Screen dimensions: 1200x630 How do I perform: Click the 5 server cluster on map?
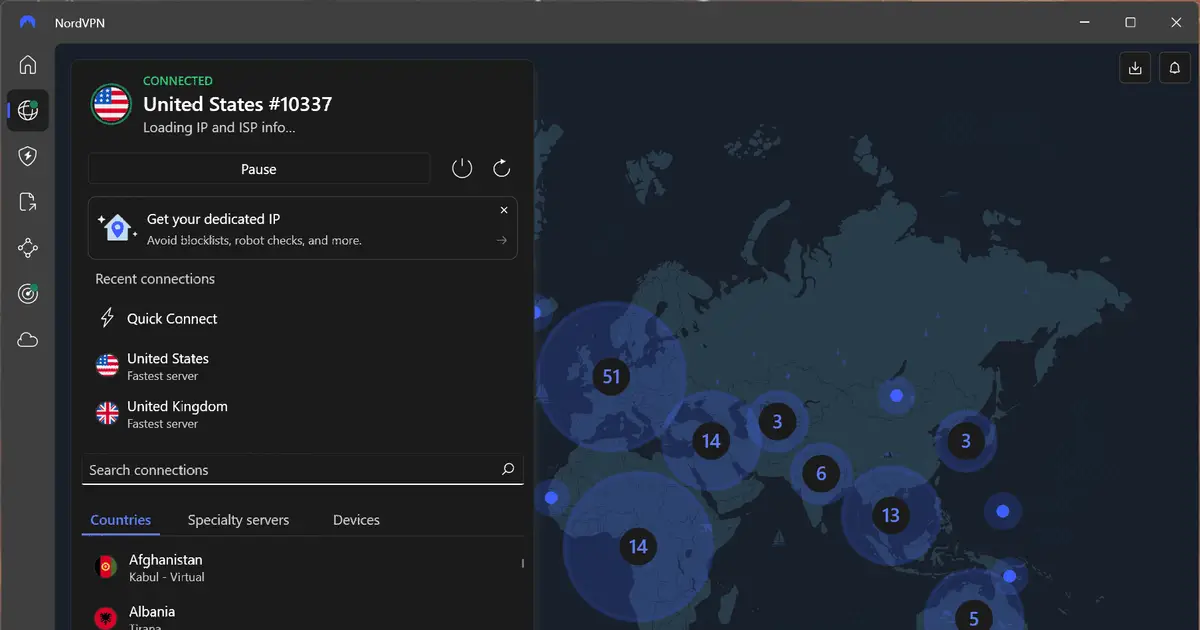974,616
